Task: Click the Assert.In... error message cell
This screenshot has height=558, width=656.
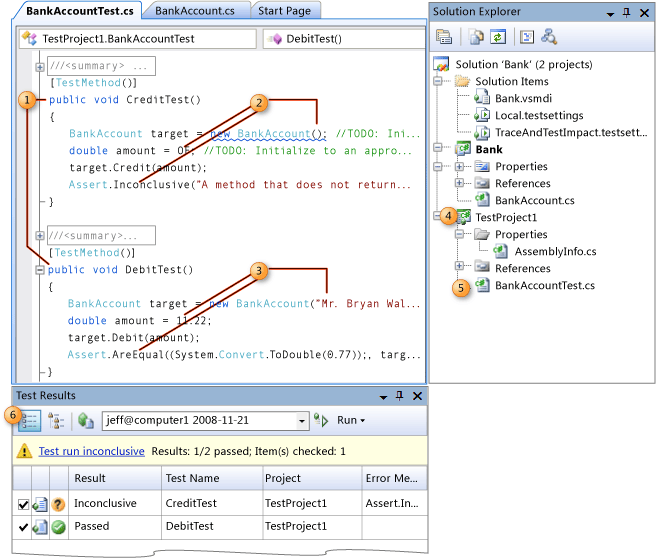Action: click(395, 503)
